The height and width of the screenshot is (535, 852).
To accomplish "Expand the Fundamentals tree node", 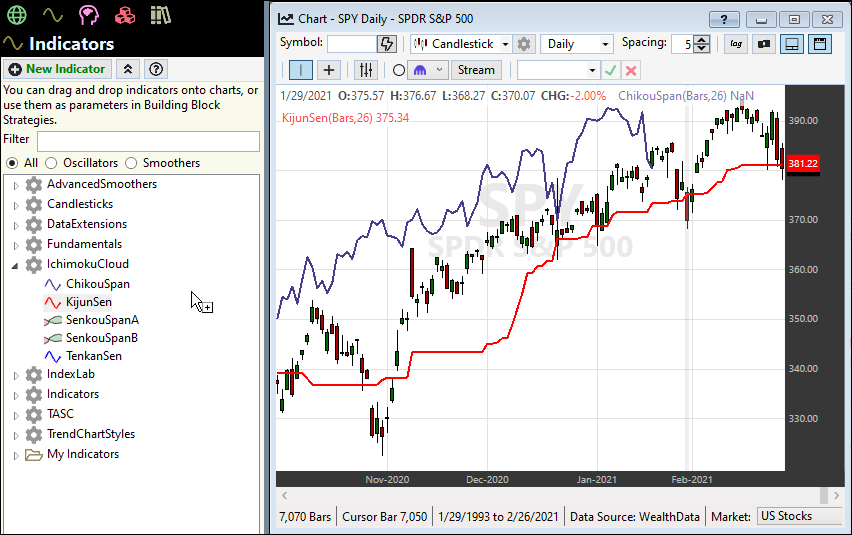I will pyautogui.click(x=16, y=246).
